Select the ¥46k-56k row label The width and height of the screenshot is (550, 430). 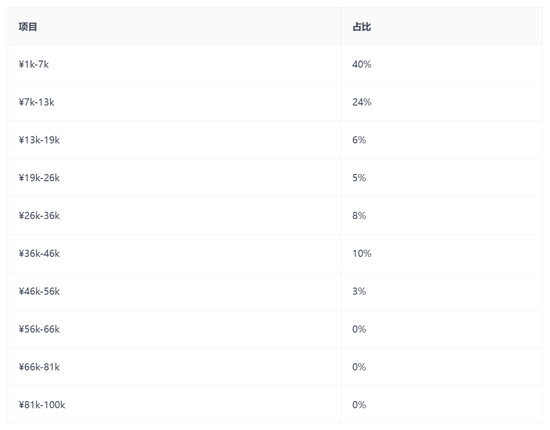(x=39, y=291)
